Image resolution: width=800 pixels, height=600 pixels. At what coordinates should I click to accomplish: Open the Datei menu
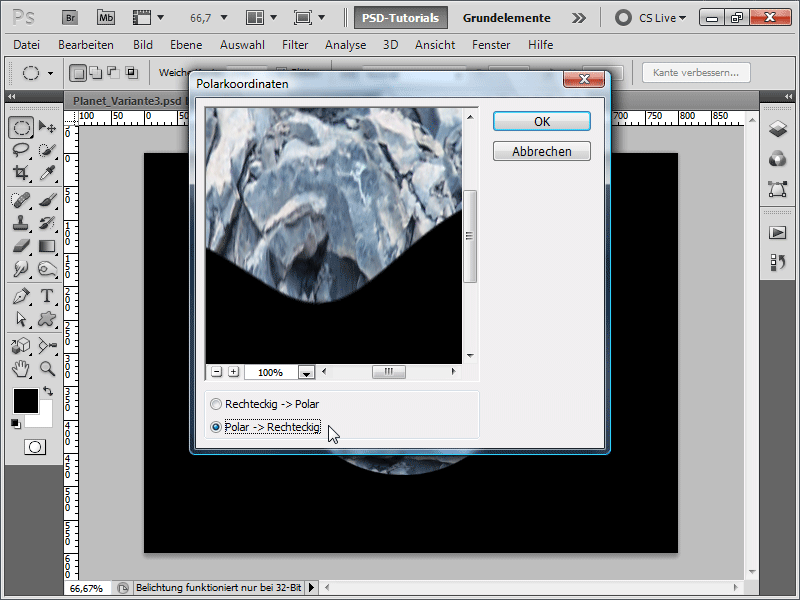(27, 45)
